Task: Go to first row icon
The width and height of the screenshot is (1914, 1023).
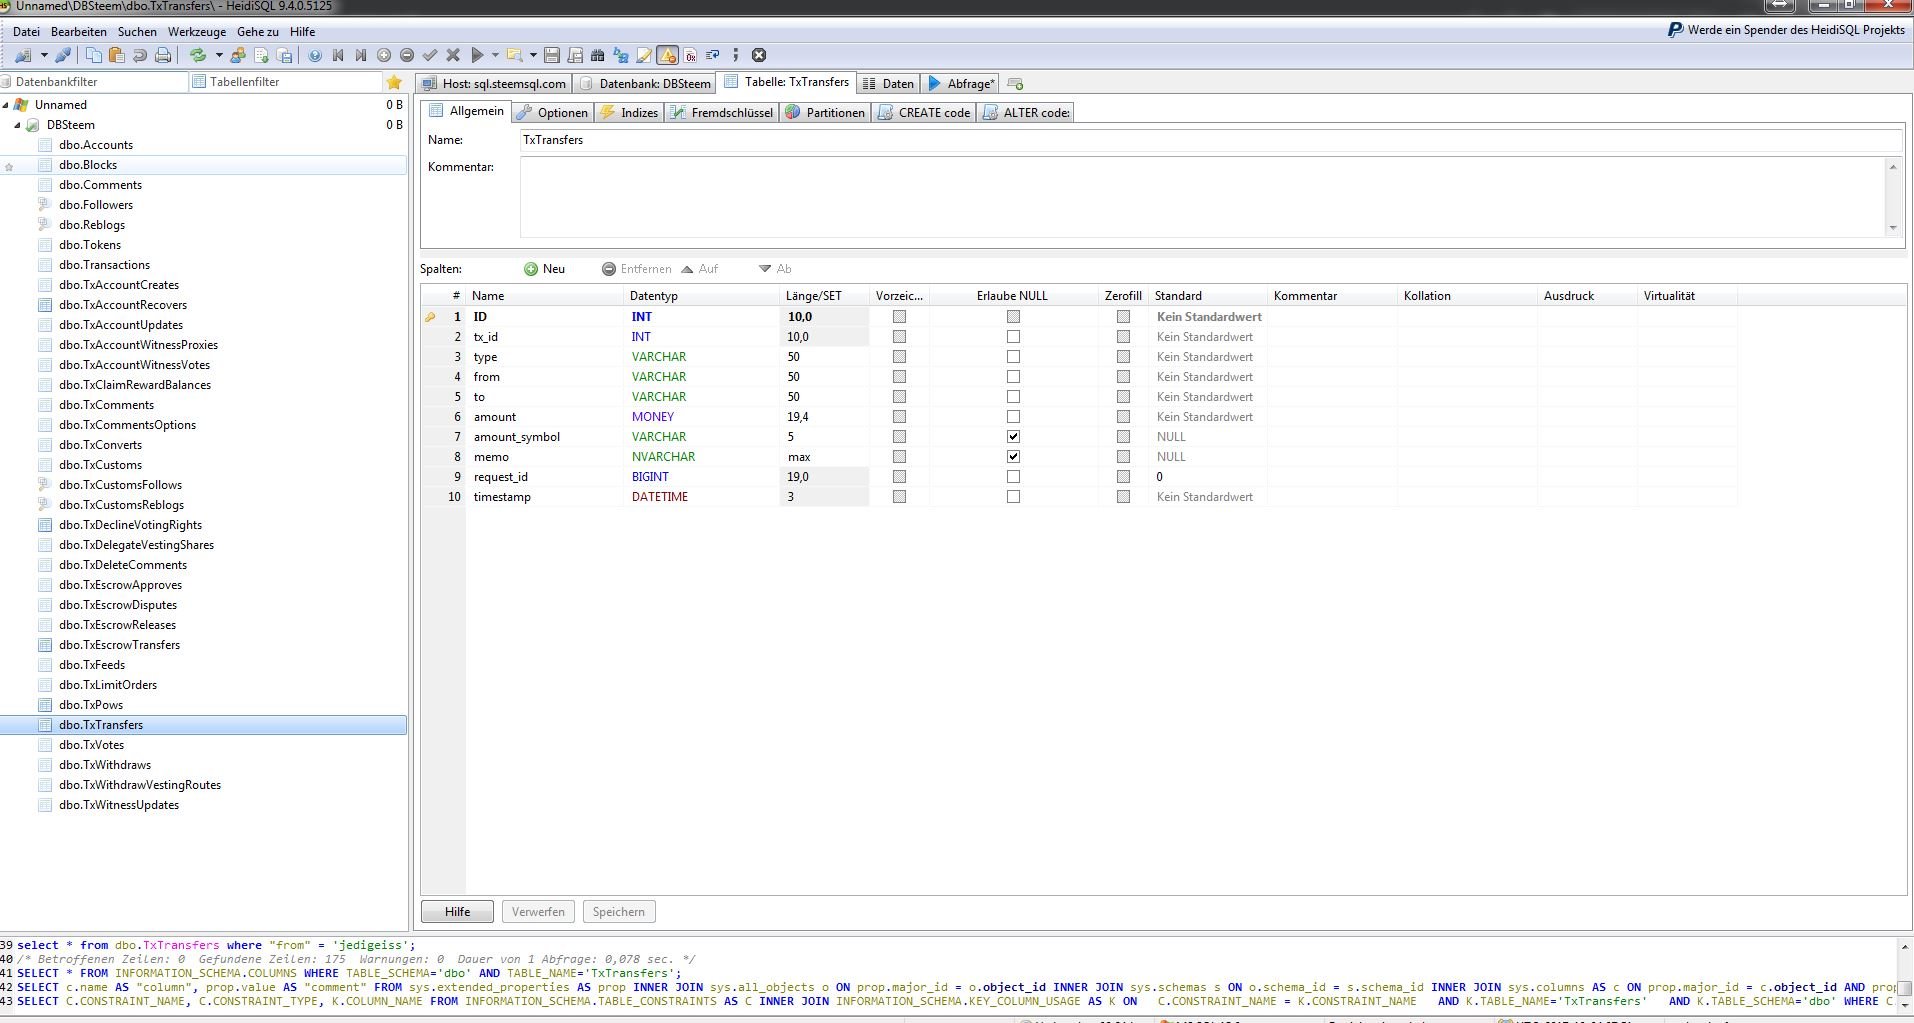Action: coord(338,55)
